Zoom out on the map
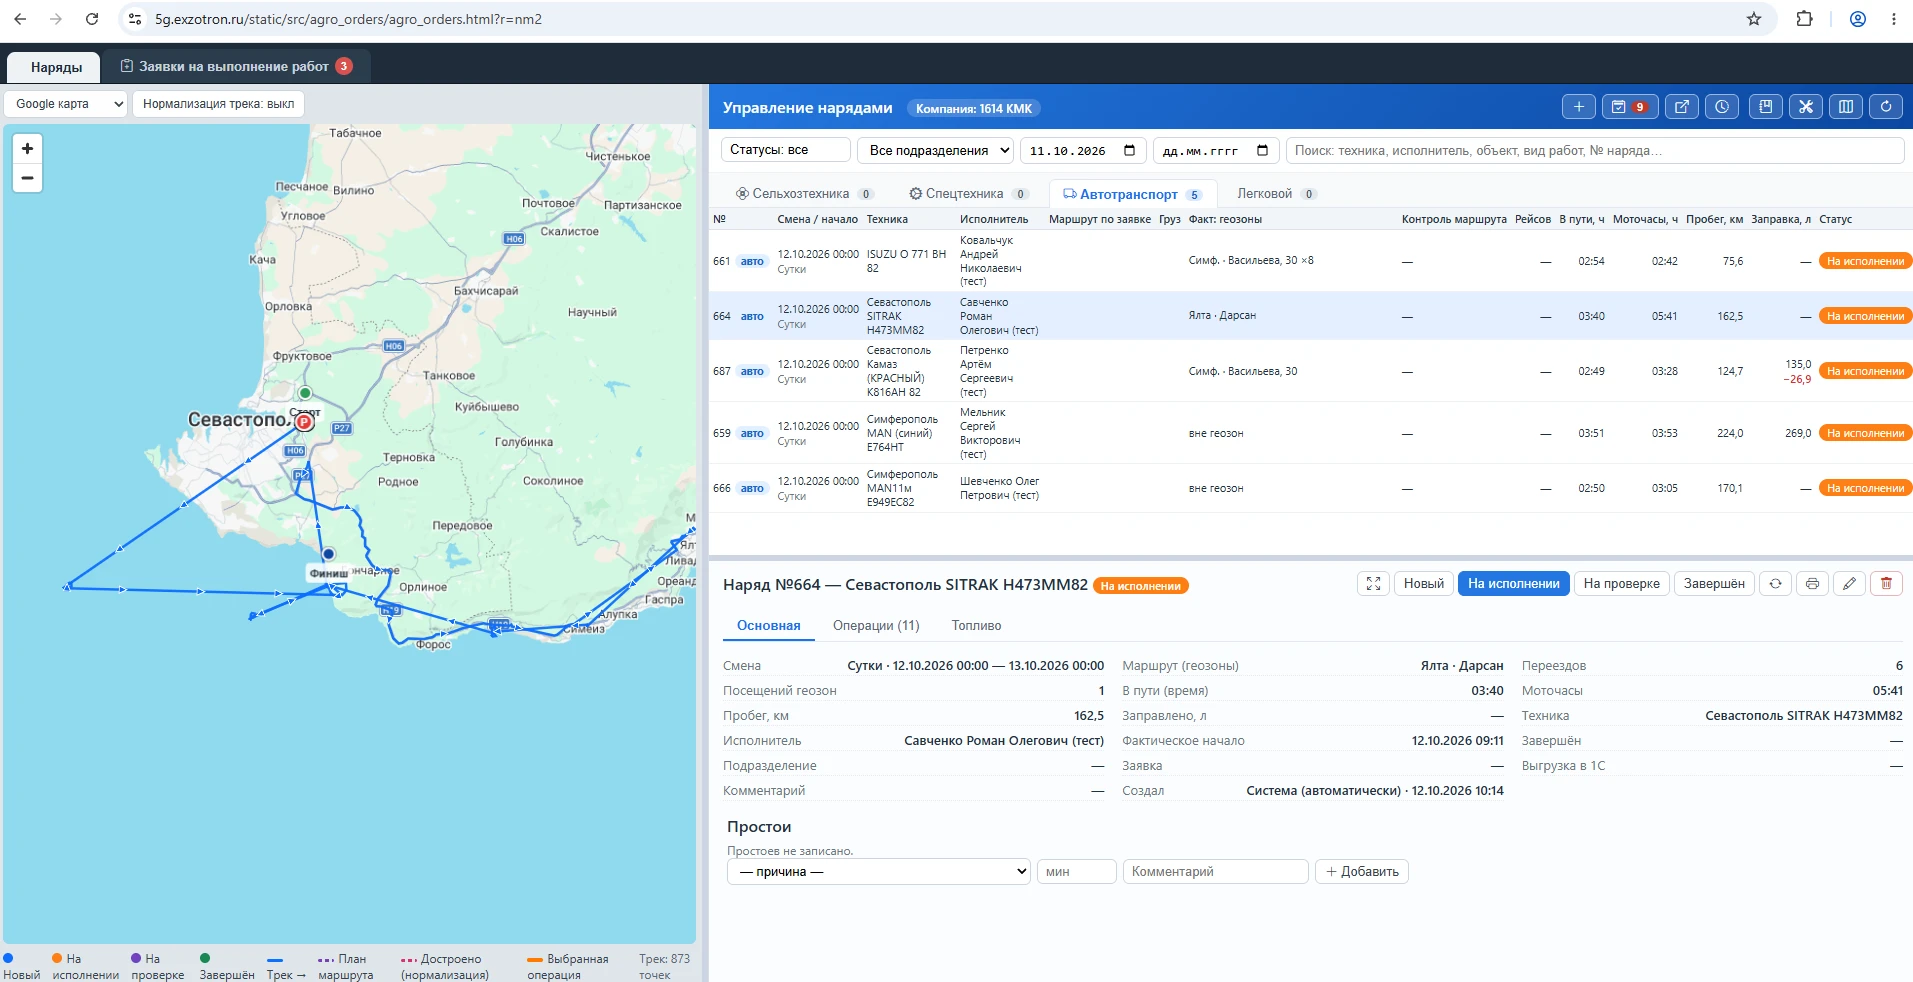This screenshot has width=1913, height=982. click(28, 178)
